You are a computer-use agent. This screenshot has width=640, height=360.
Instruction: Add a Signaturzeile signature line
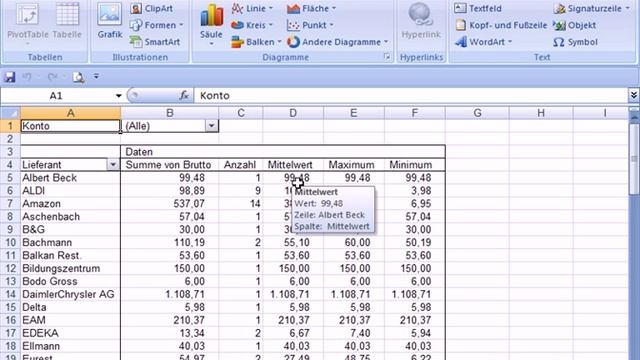pos(592,8)
